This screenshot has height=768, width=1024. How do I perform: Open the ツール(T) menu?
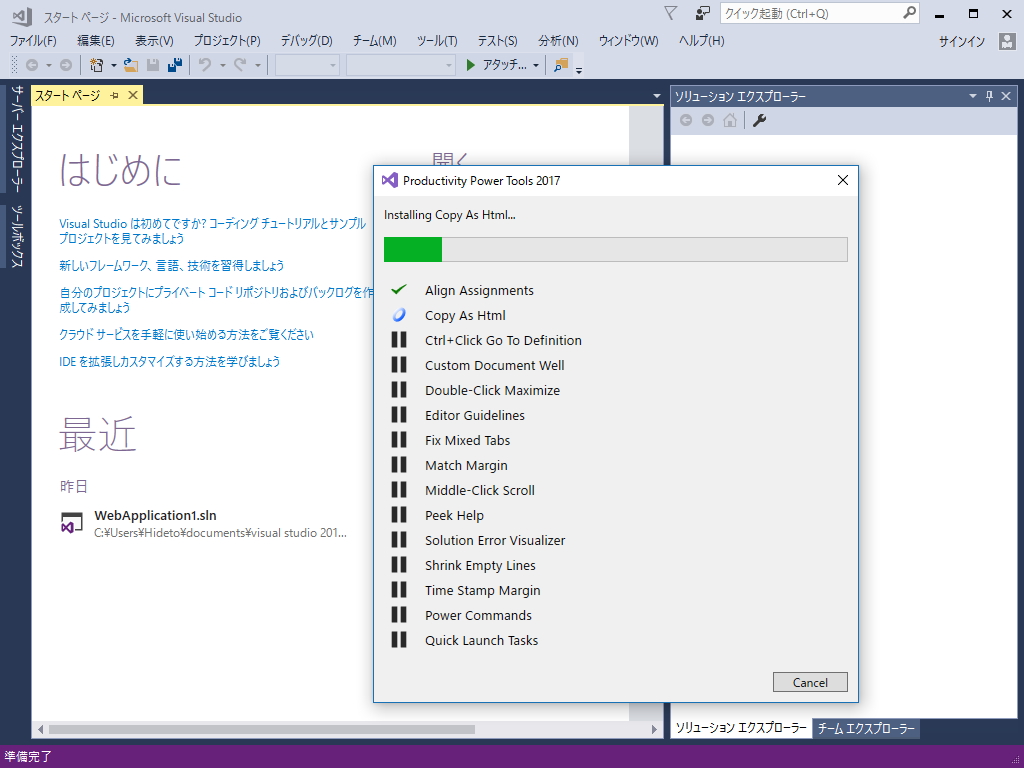tap(437, 41)
